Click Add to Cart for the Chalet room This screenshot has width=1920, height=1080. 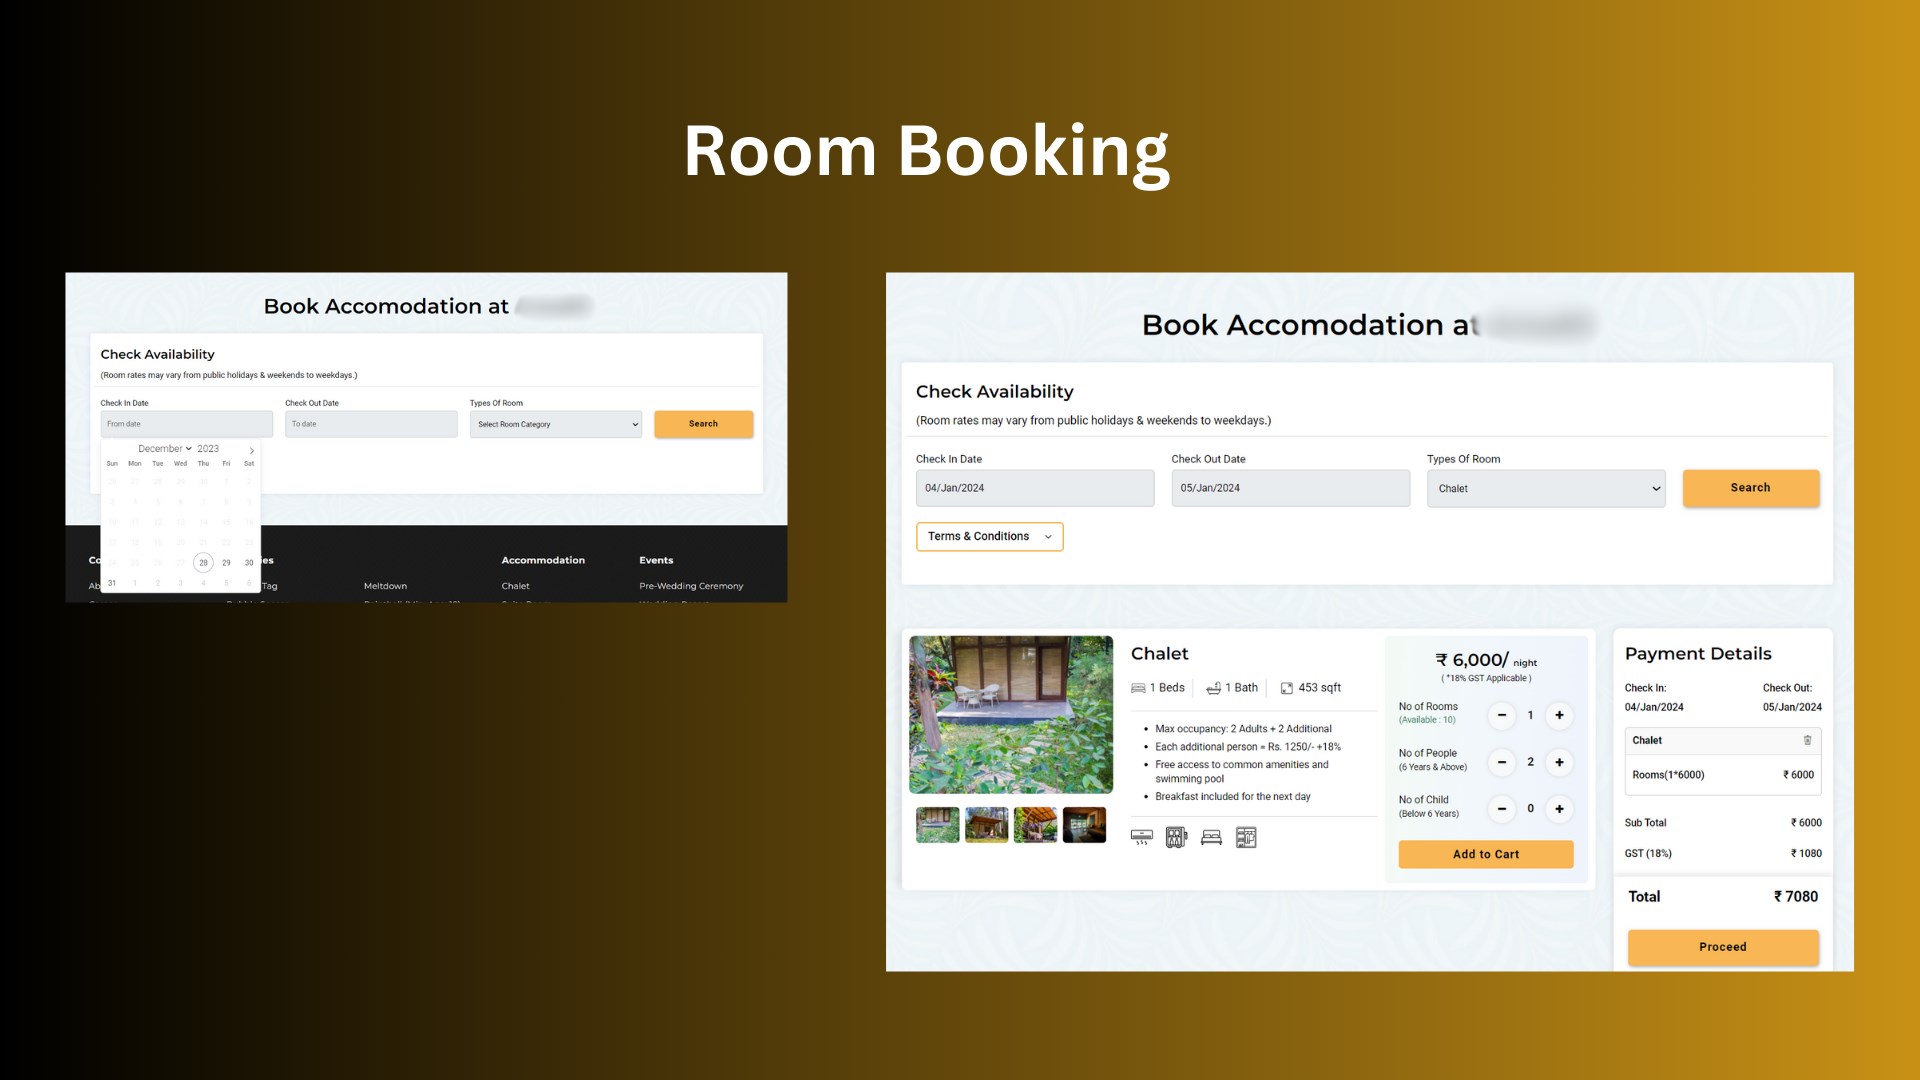pyautogui.click(x=1484, y=853)
